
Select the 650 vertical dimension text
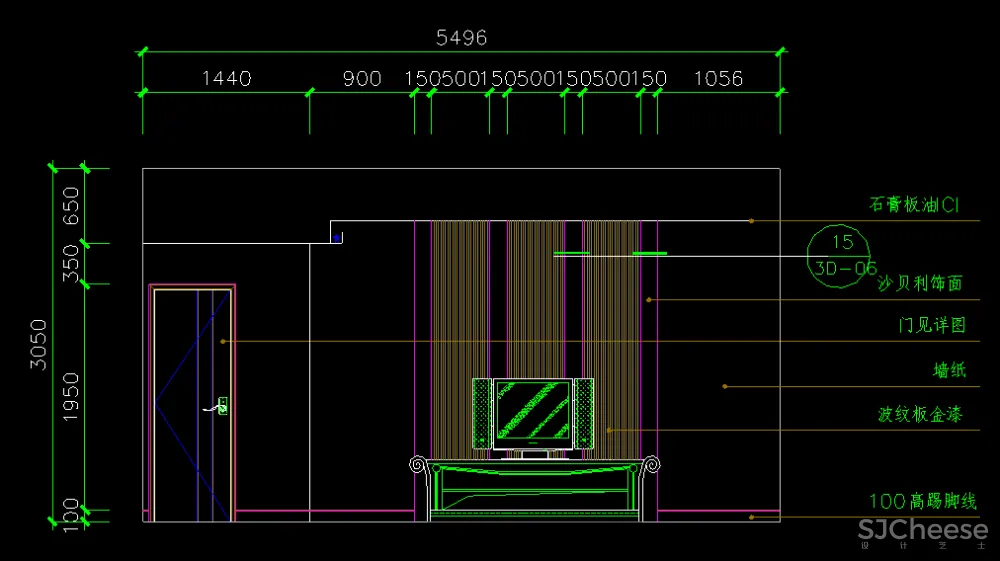[71, 206]
